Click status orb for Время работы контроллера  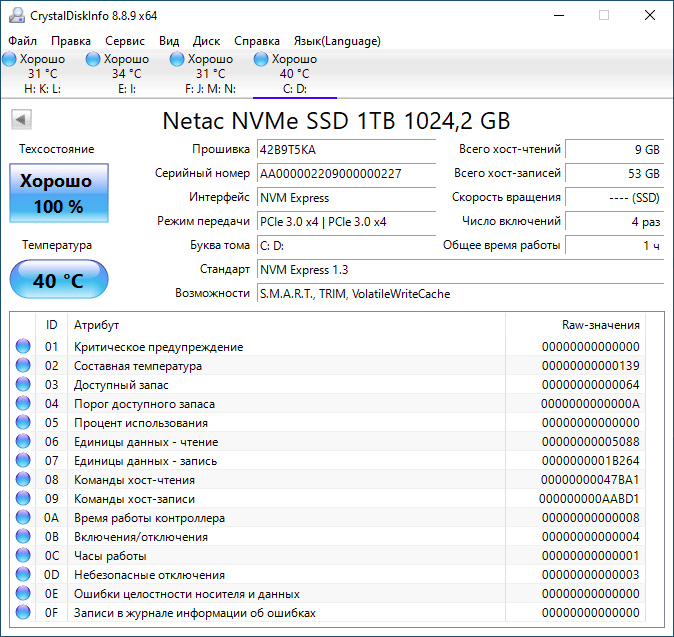23,518
